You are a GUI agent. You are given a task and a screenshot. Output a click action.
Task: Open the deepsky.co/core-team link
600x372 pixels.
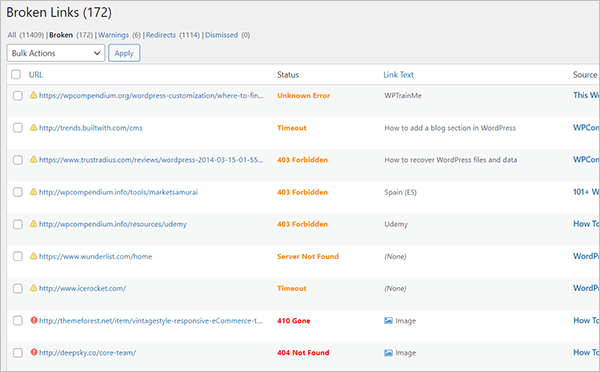[x=87, y=353]
